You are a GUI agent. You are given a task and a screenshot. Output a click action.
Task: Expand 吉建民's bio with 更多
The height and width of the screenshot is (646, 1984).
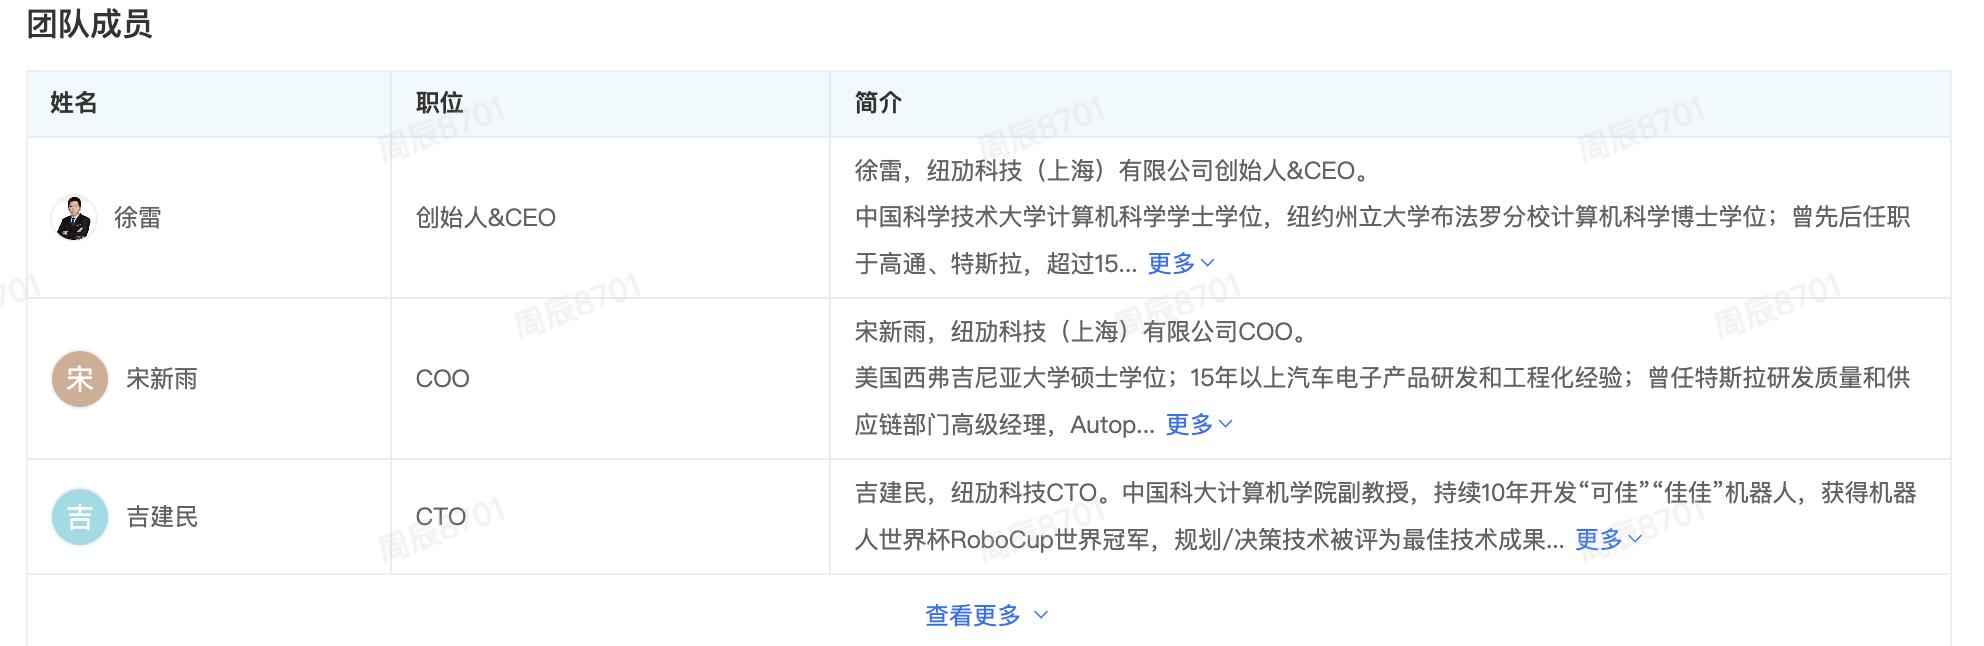1598,540
